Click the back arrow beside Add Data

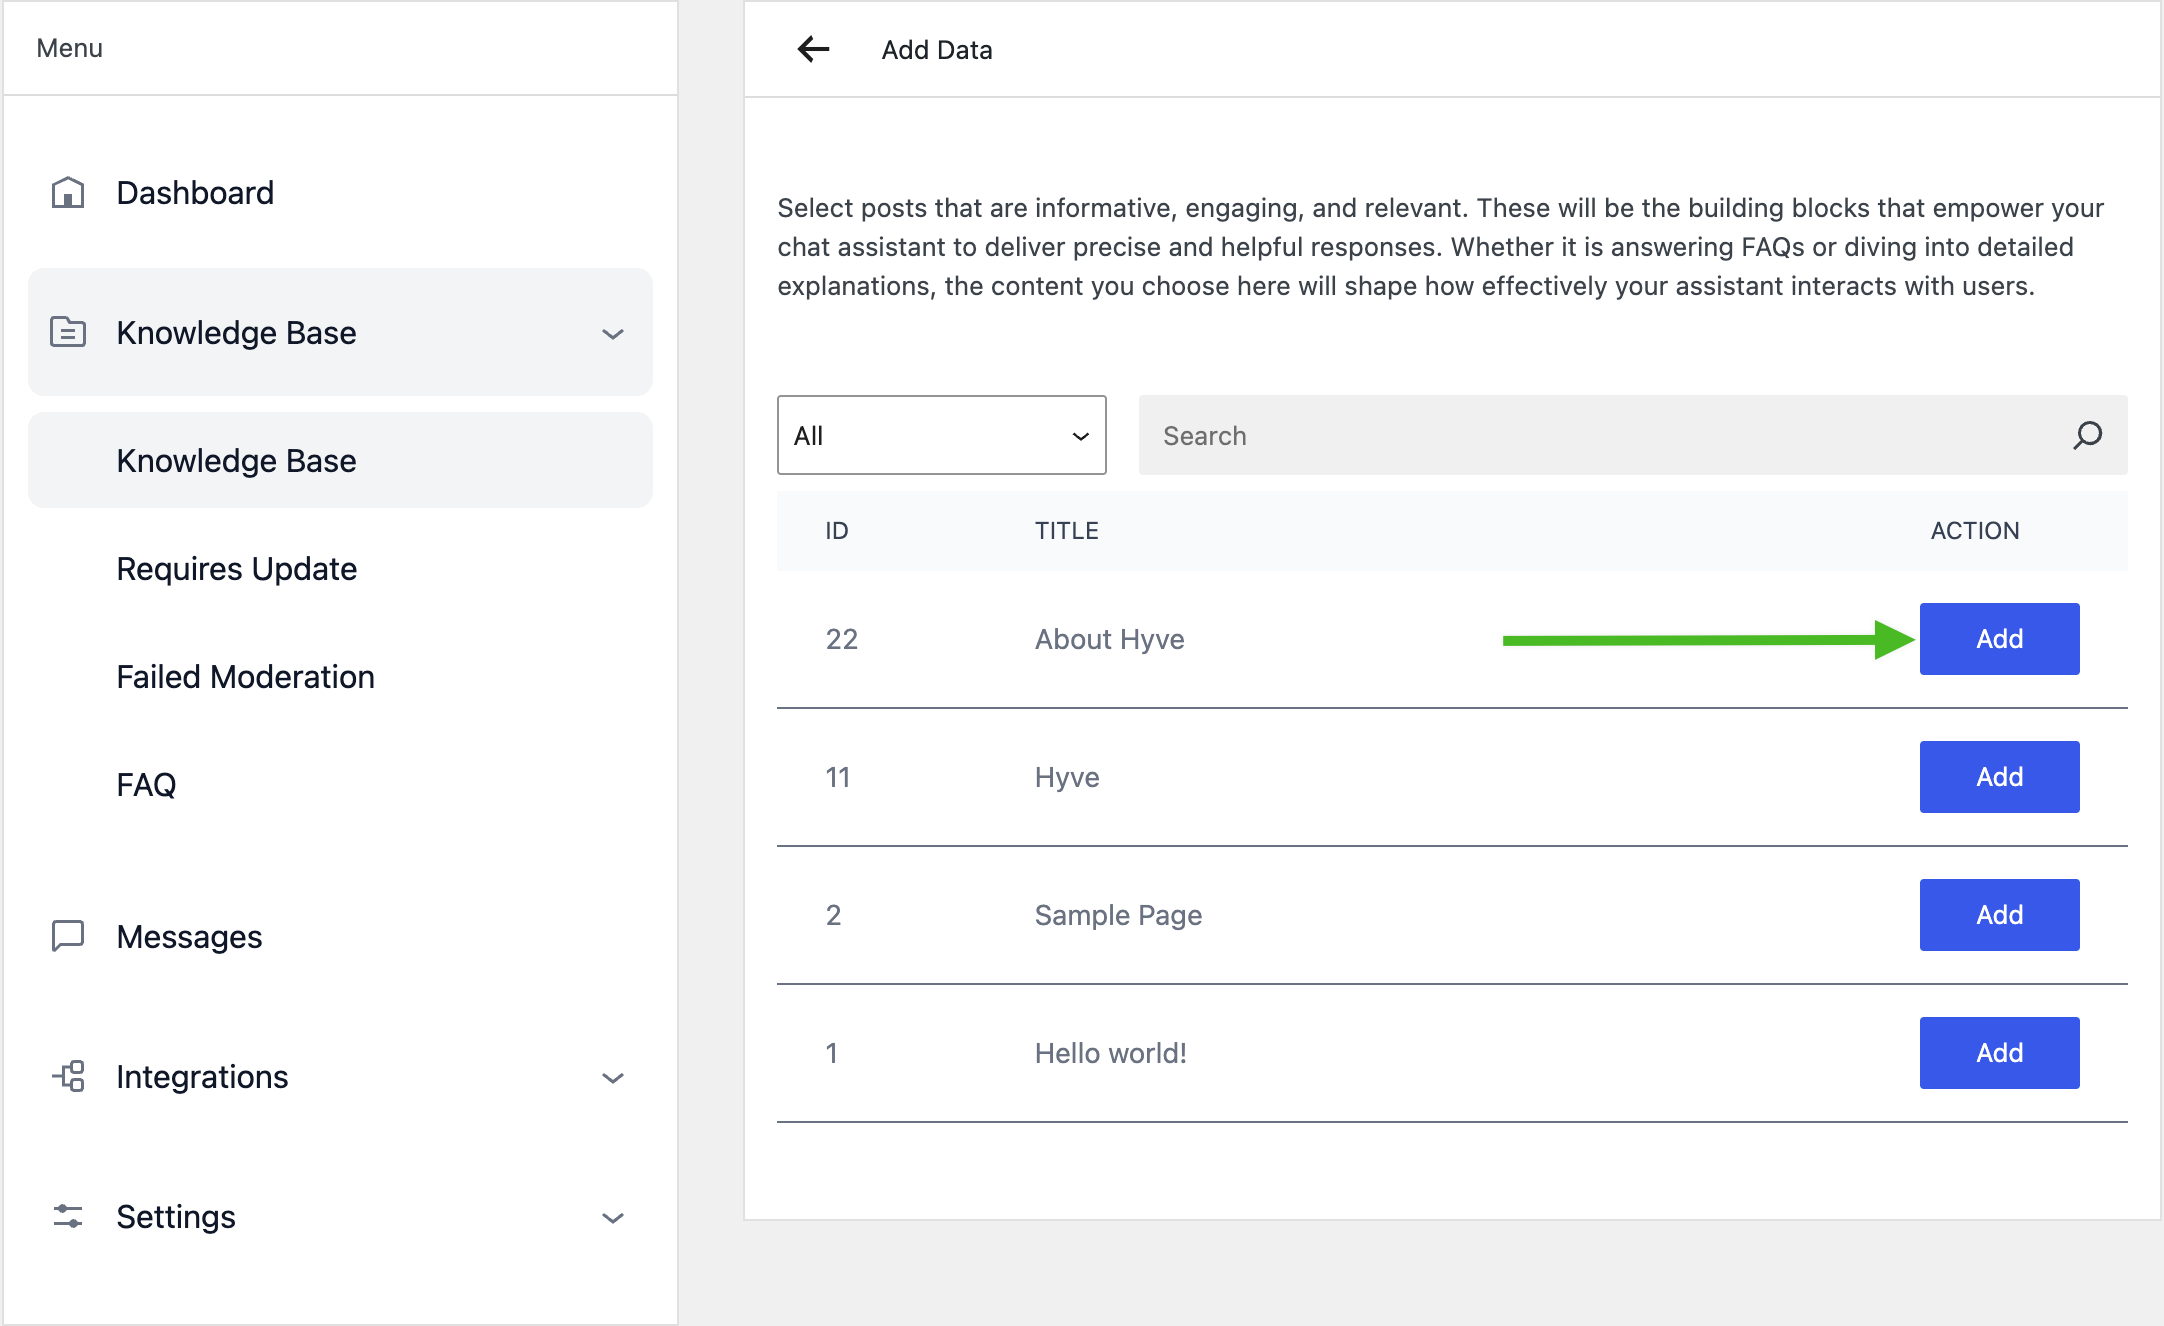813,49
